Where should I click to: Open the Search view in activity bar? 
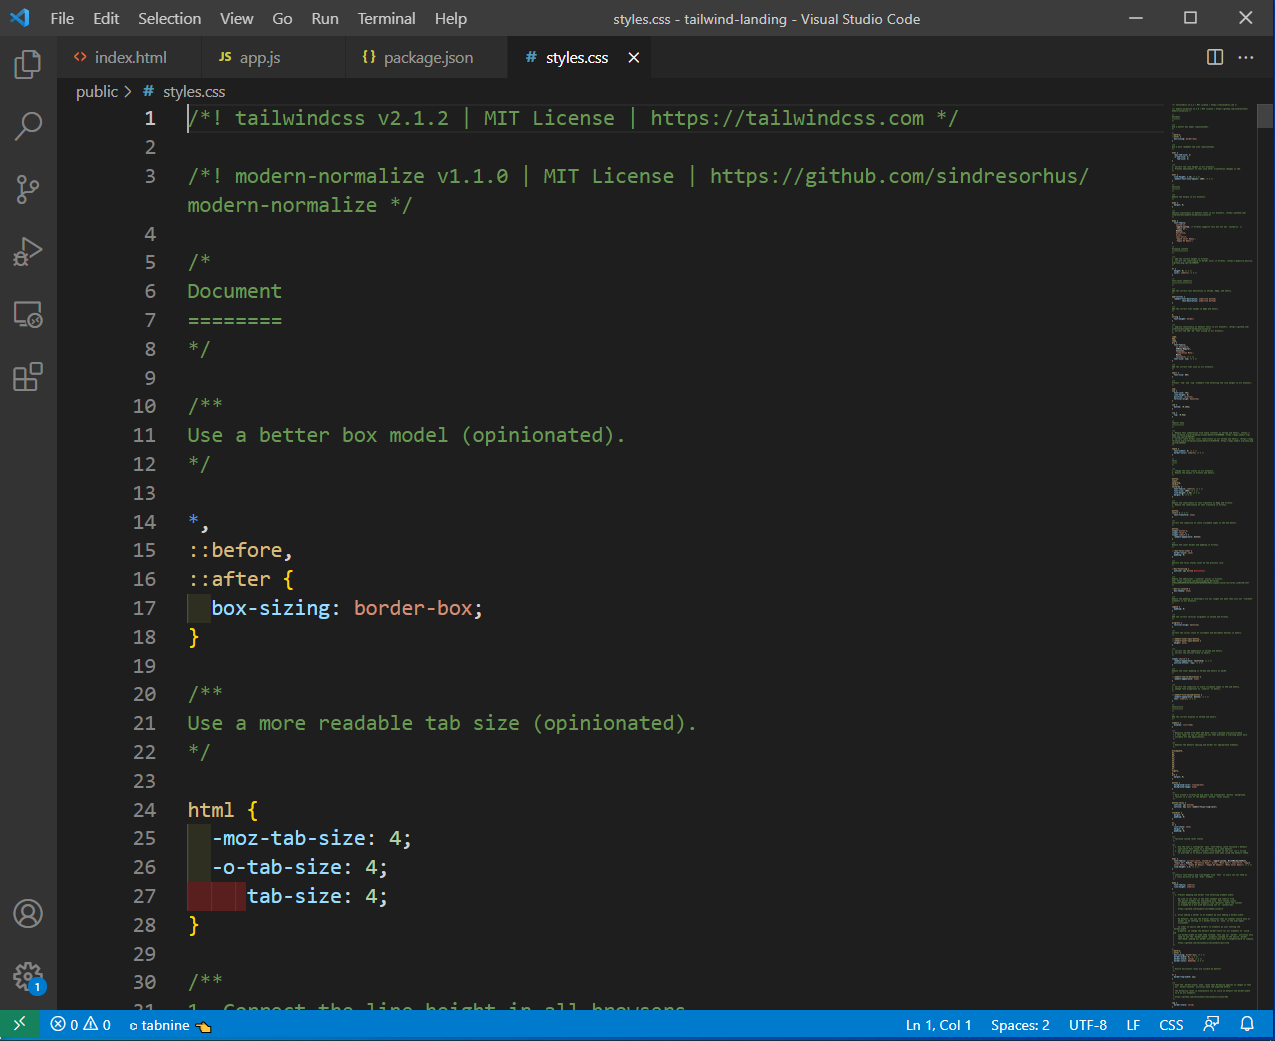28,126
